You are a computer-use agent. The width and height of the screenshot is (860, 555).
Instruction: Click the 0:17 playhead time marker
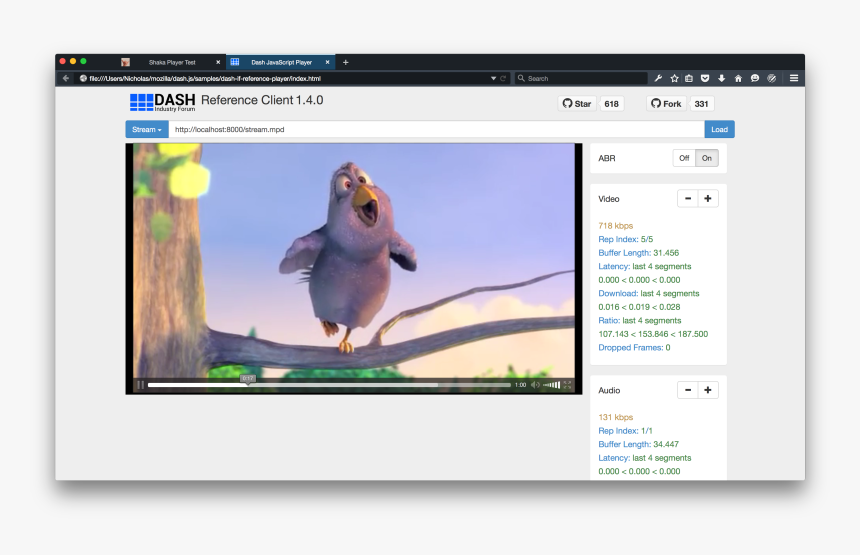pyautogui.click(x=247, y=378)
